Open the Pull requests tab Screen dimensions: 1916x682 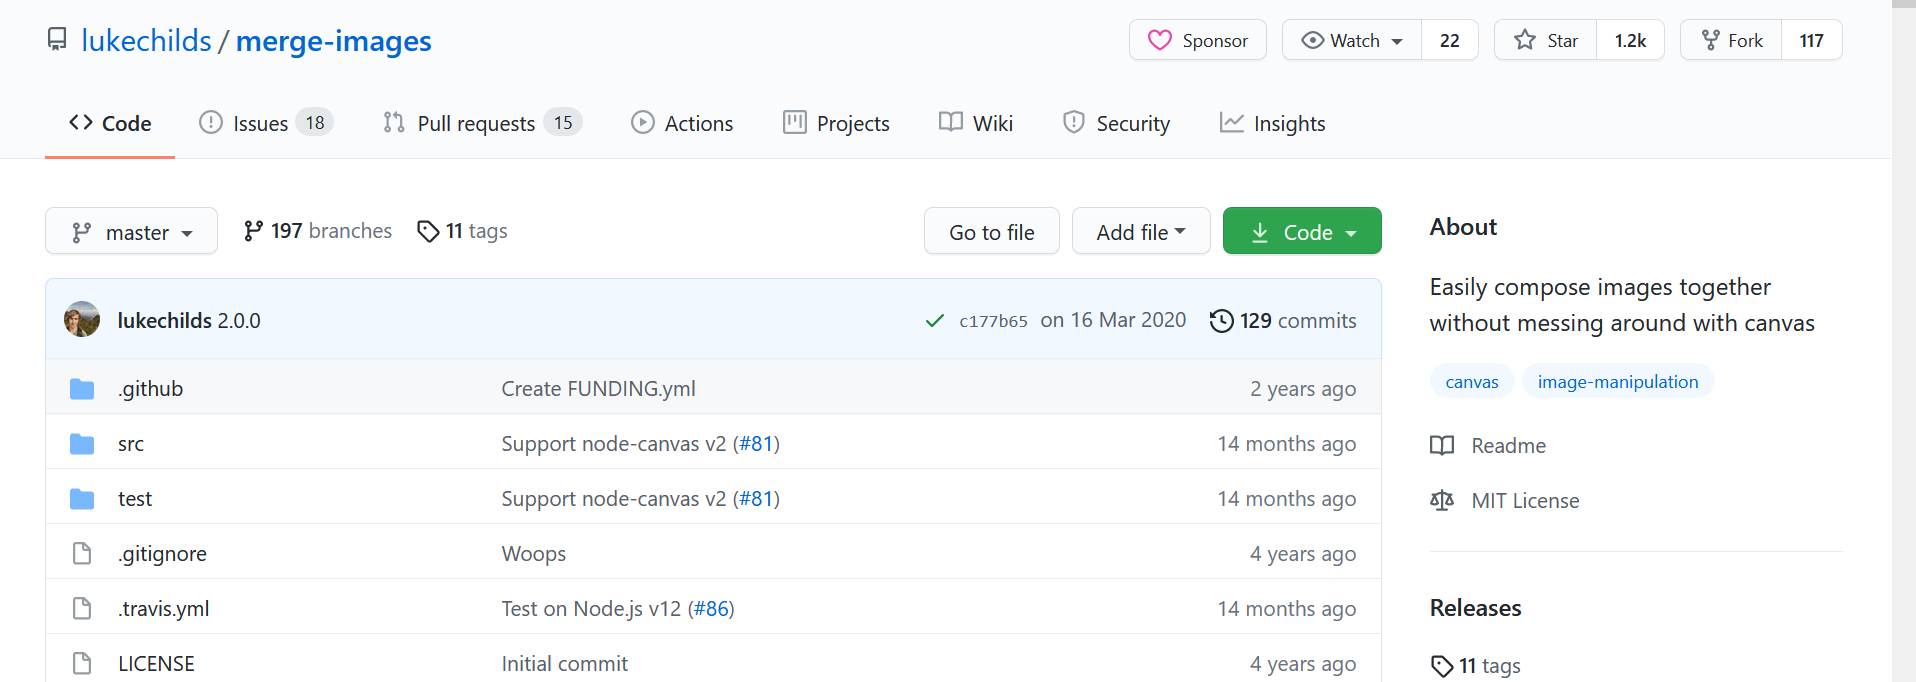(x=482, y=123)
